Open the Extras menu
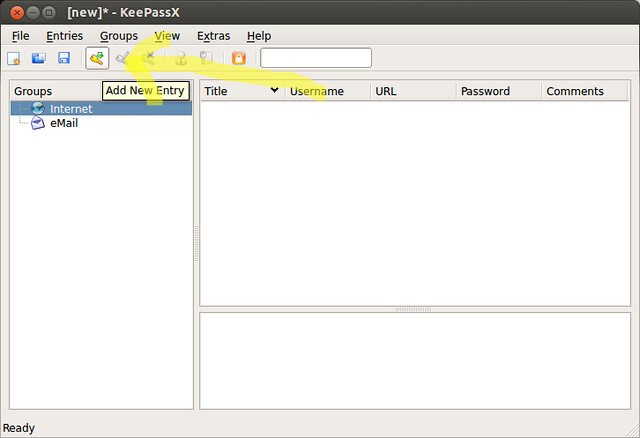Screen dimensions: 640x438 click(x=213, y=36)
